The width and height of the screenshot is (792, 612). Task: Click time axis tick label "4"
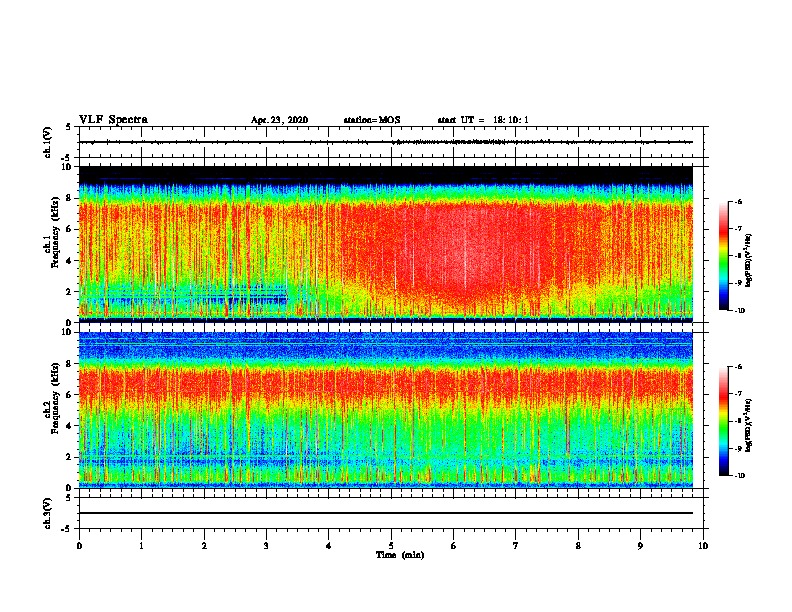[329, 546]
